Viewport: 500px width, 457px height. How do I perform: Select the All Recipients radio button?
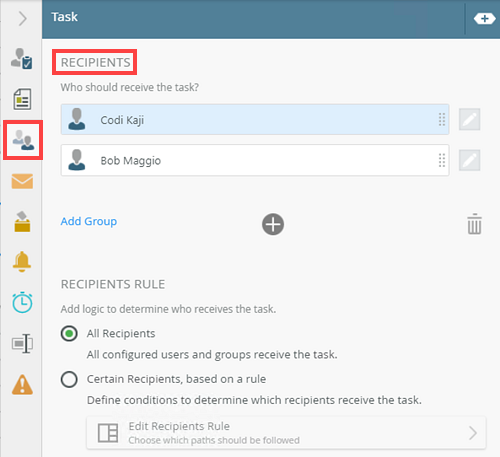69,333
